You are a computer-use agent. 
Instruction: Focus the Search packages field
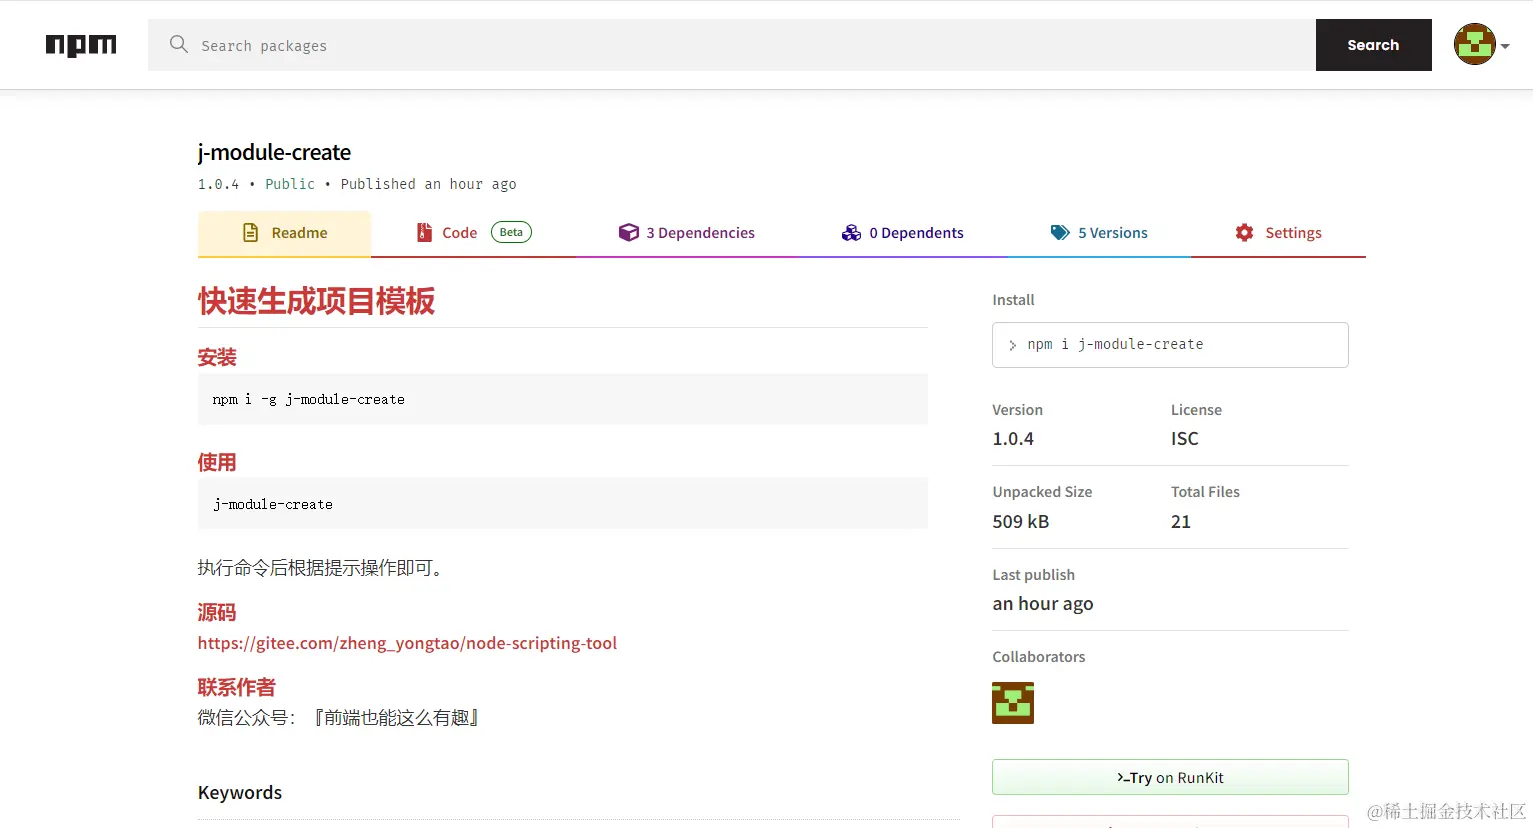(x=731, y=45)
